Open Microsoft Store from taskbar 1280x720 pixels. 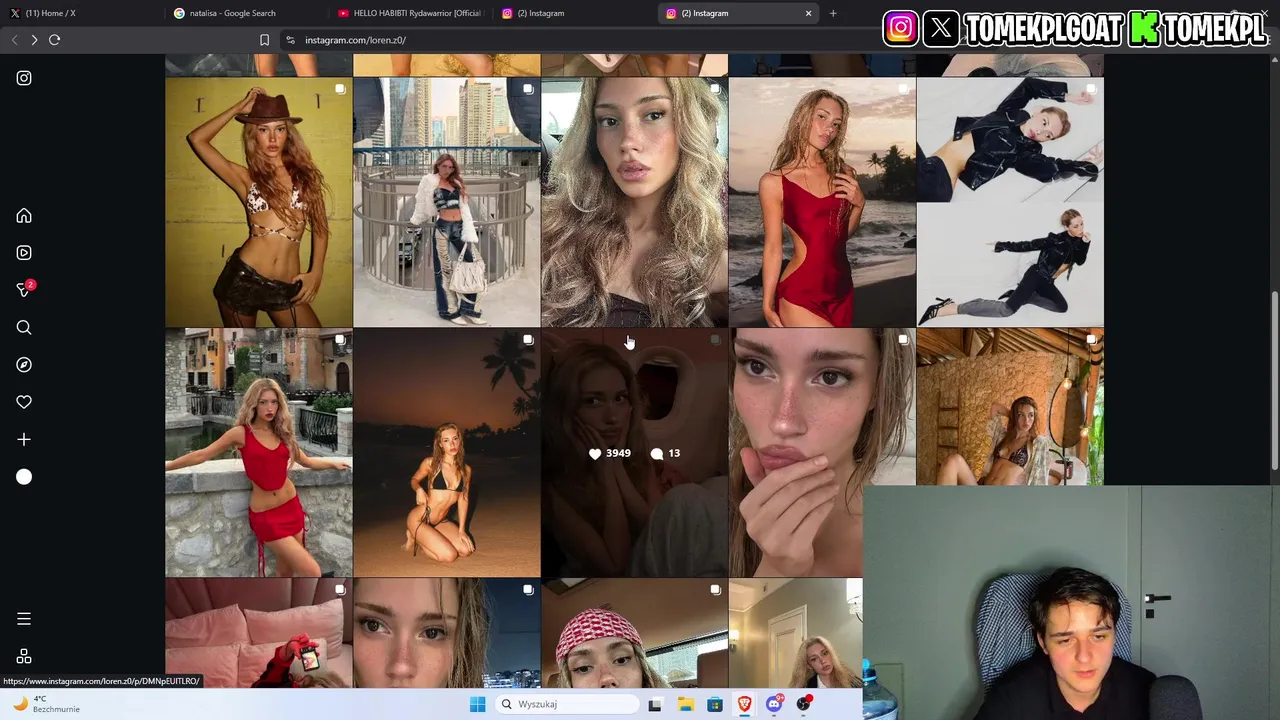pyautogui.click(x=715, y=704)
